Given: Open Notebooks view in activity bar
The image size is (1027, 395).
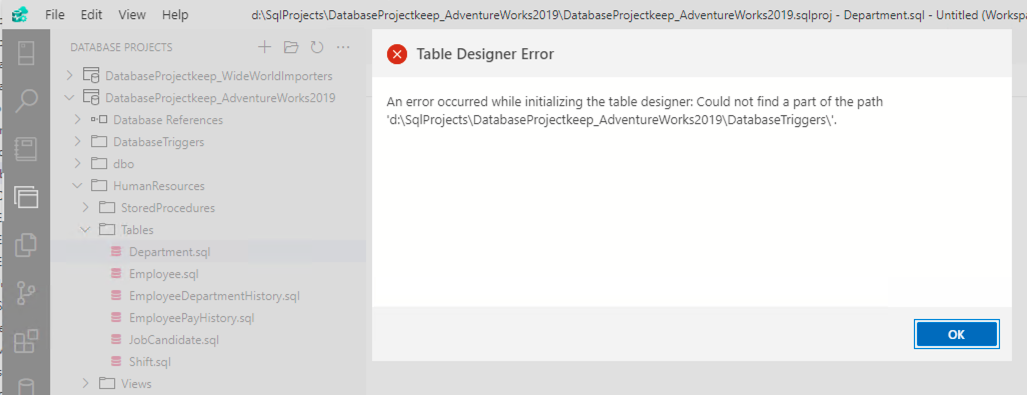Looking at the screenshot, I should coord(26,149).
